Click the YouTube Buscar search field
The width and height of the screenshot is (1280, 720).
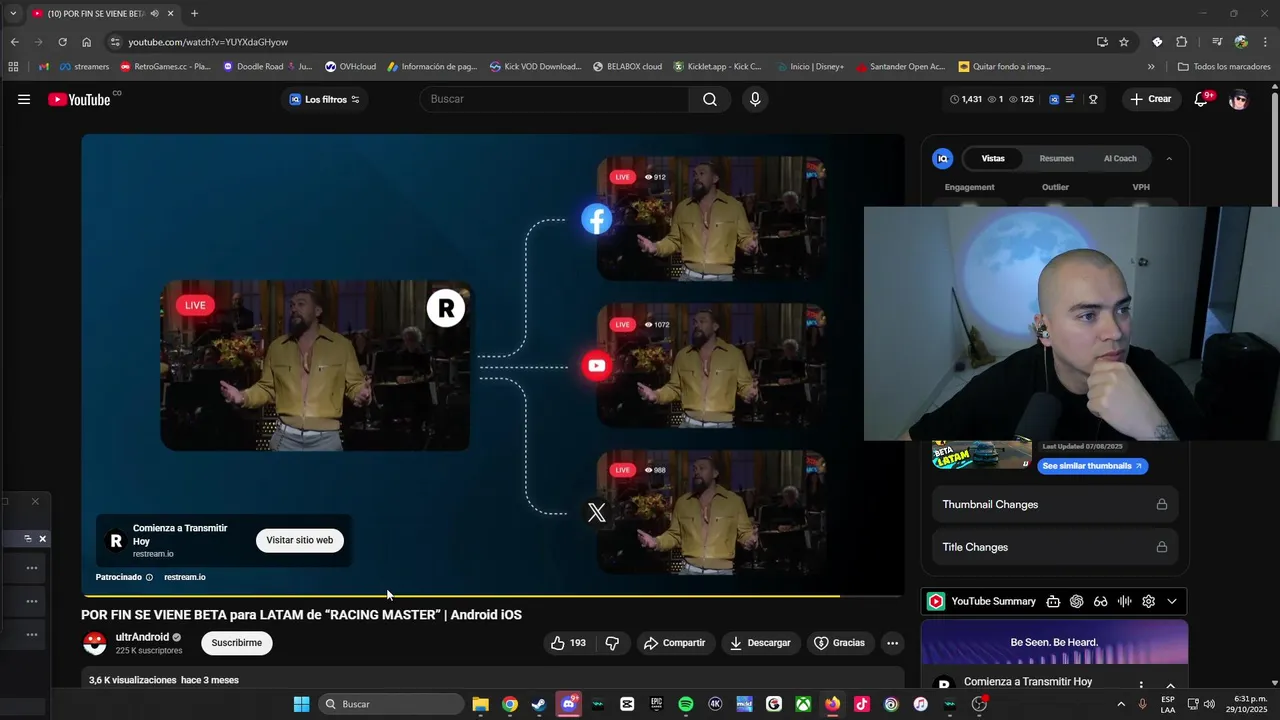pos(556,99)
